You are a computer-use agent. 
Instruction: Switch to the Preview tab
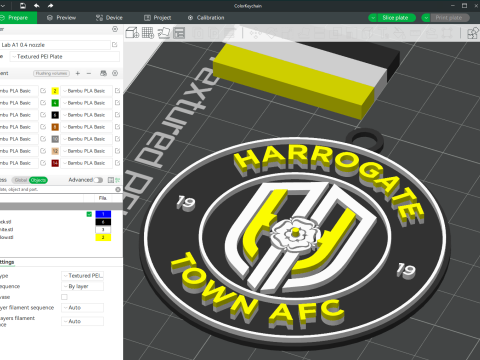pyautogui.click(x=62, y=18)
